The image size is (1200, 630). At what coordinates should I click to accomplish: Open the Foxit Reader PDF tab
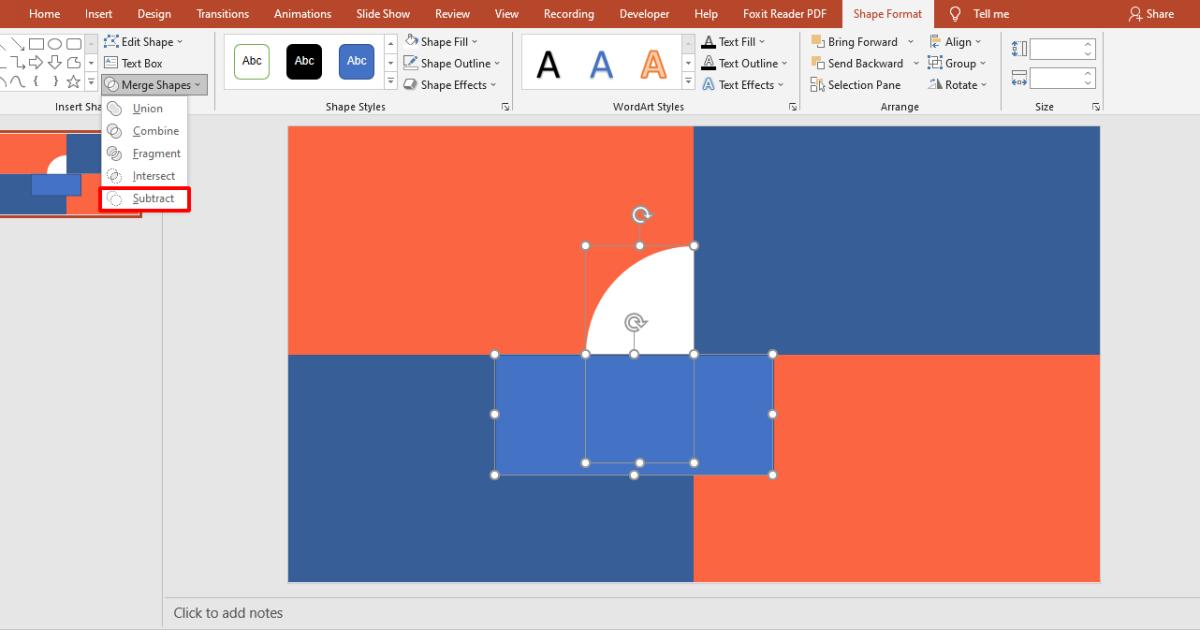click(x=784, y=13)
